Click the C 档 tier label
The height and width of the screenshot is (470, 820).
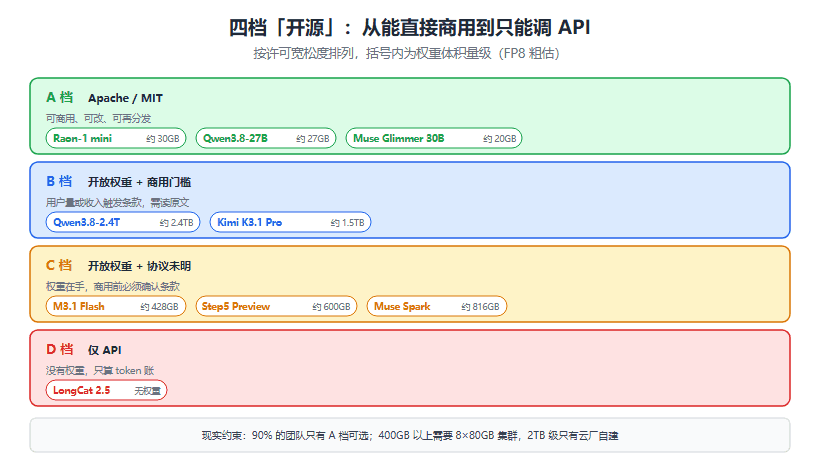pos(59,266)
